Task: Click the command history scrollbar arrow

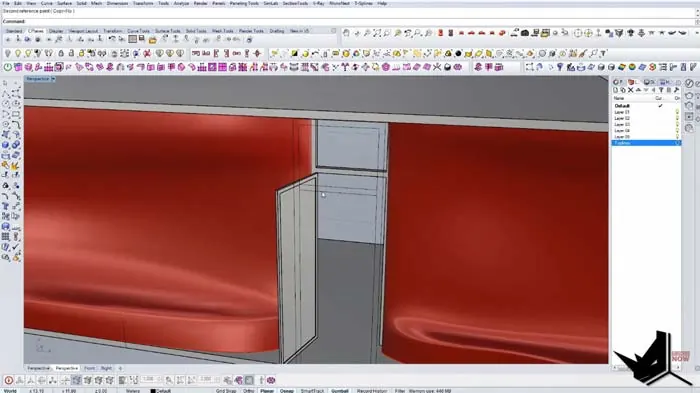Action: click(697, 11)
